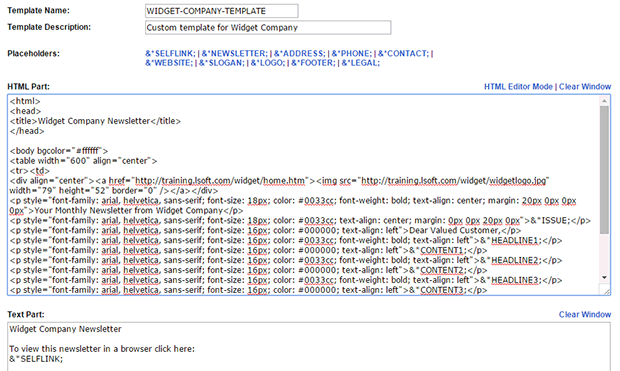Click the &*SELFLINK; line in Text Part
This screenshot has width=620, height=371.
pos(36,359)
